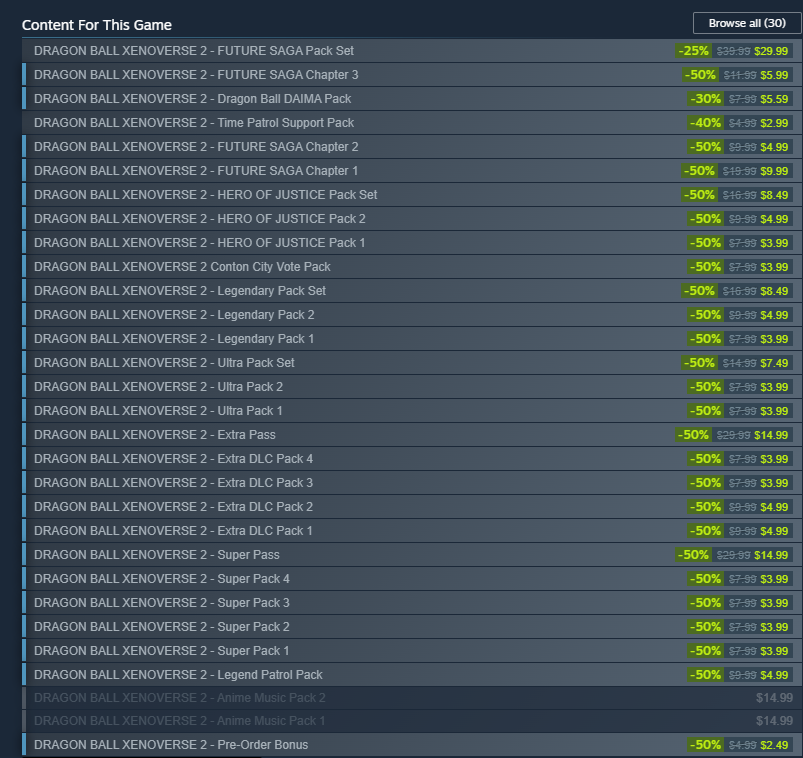Viewport: 803px width, 758px height.
Task: Open Legend Patrol Pack DLC
Action: [x=412, y=675]
